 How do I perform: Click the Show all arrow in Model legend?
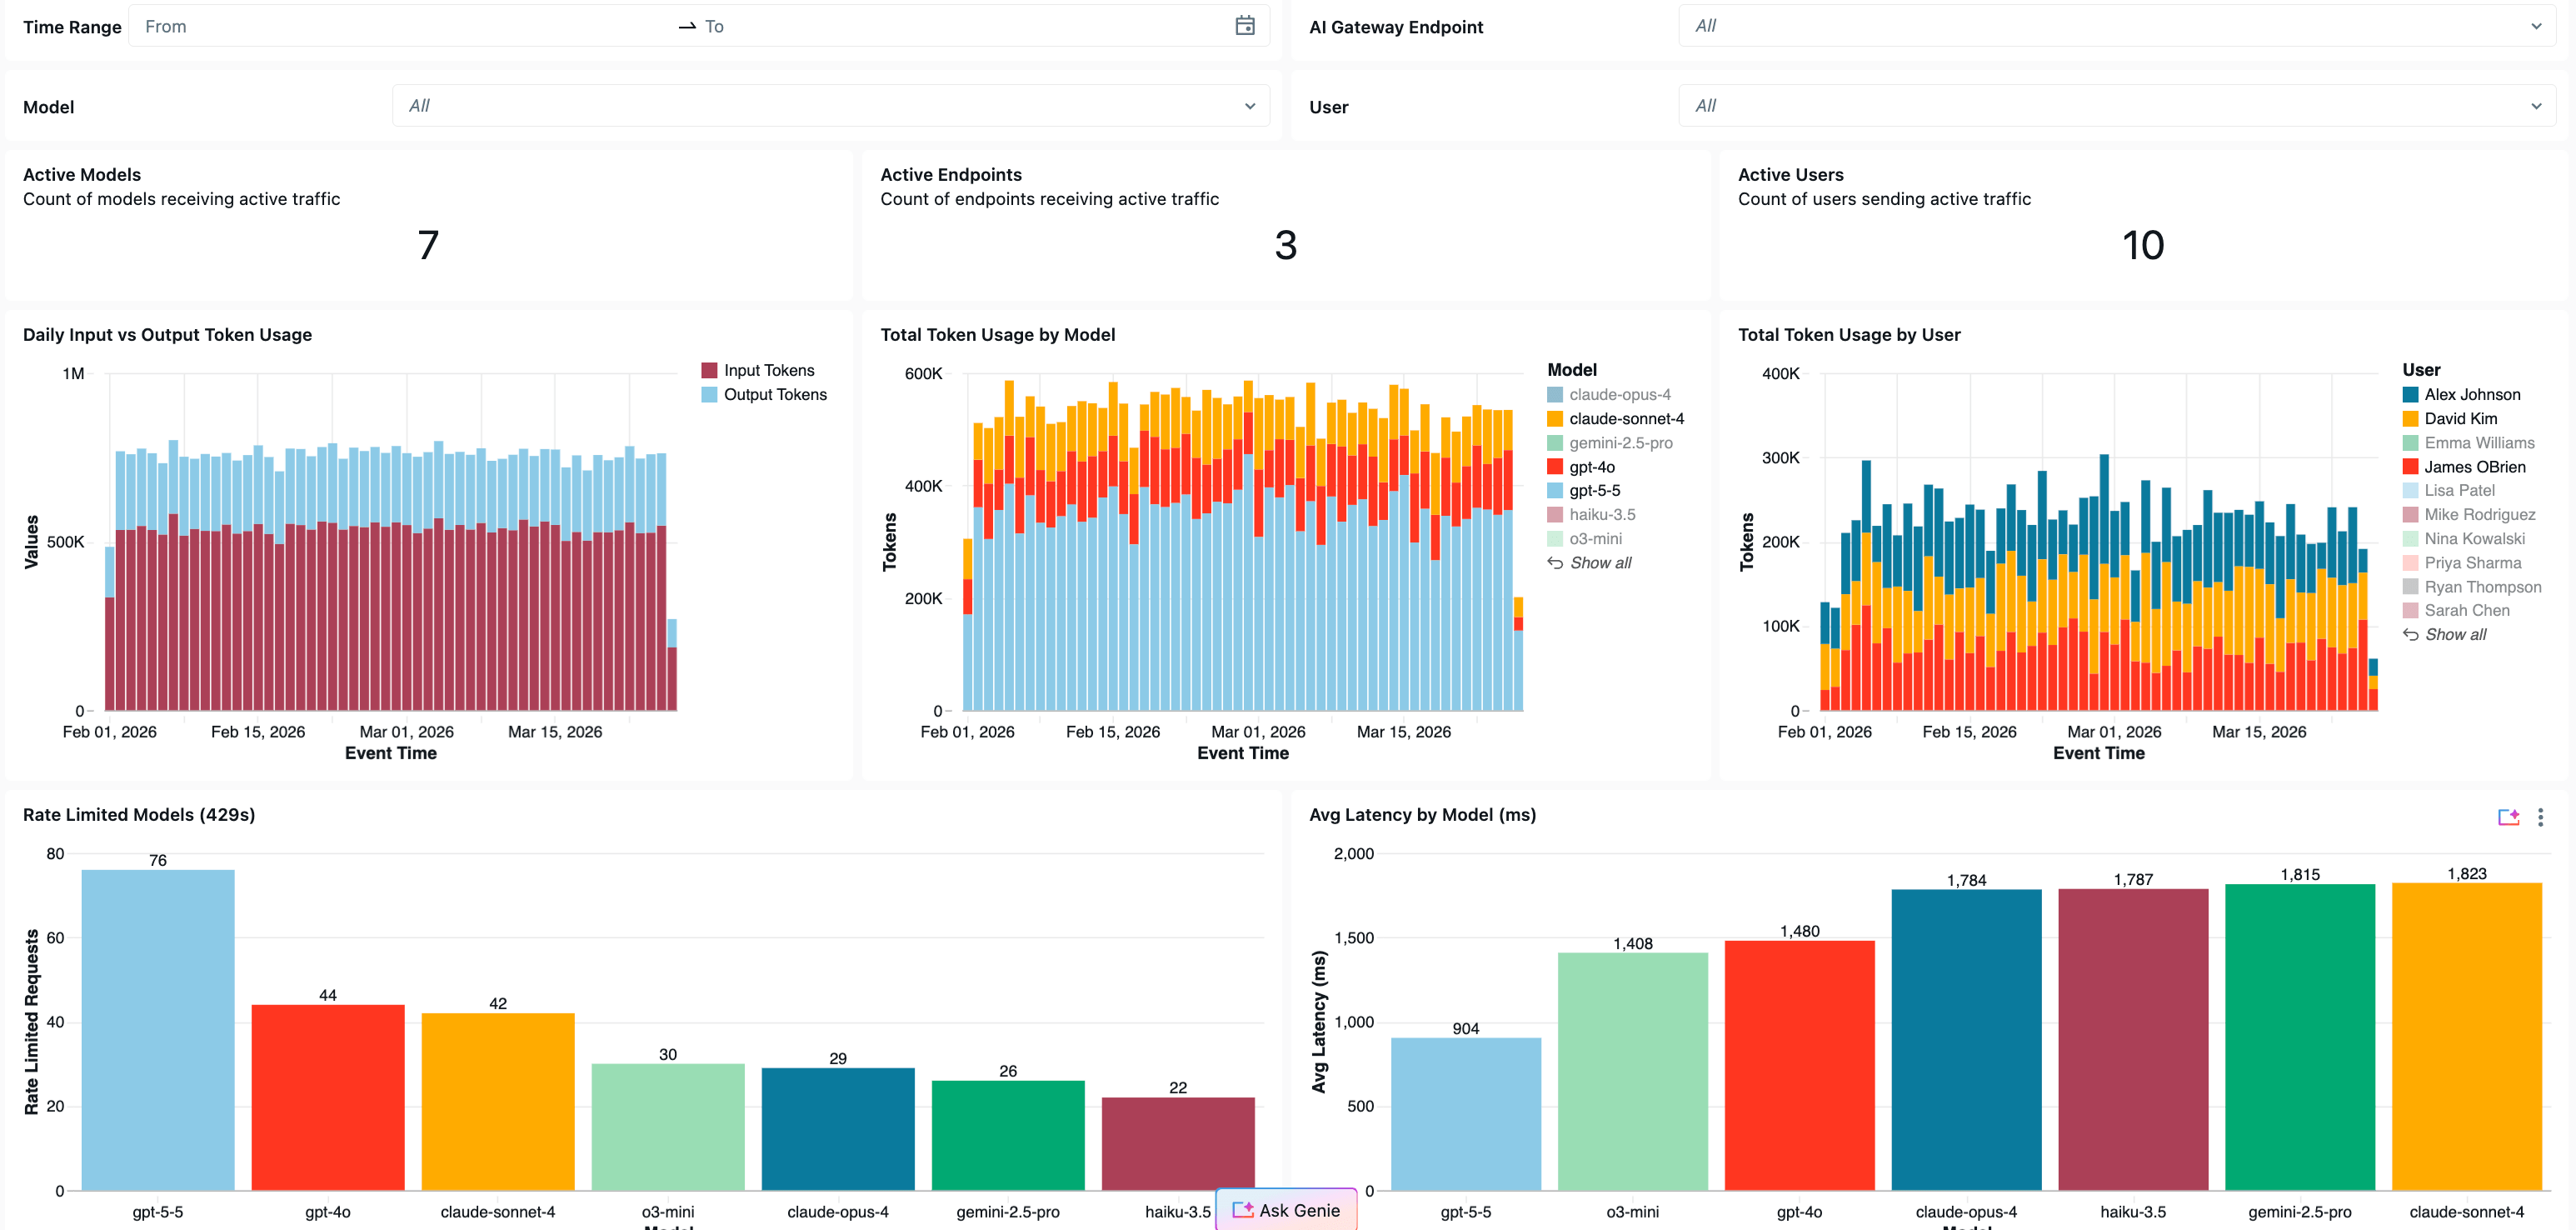tap(1555, 563)
